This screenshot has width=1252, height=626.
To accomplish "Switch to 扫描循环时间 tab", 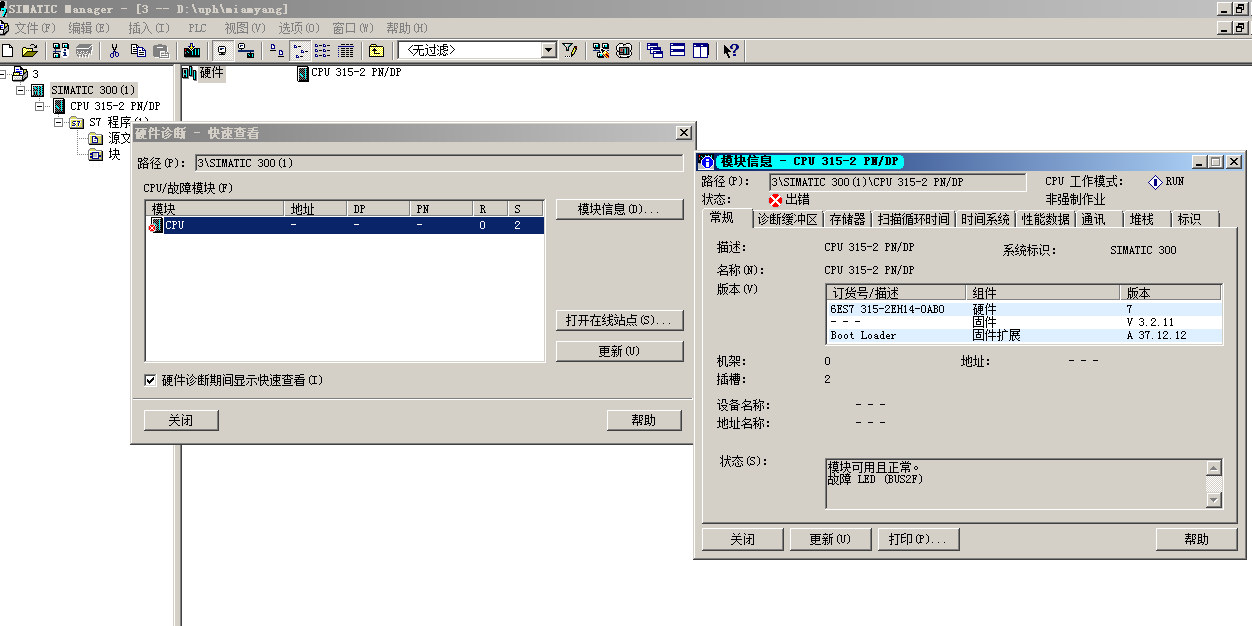I will tap(914, 219).
